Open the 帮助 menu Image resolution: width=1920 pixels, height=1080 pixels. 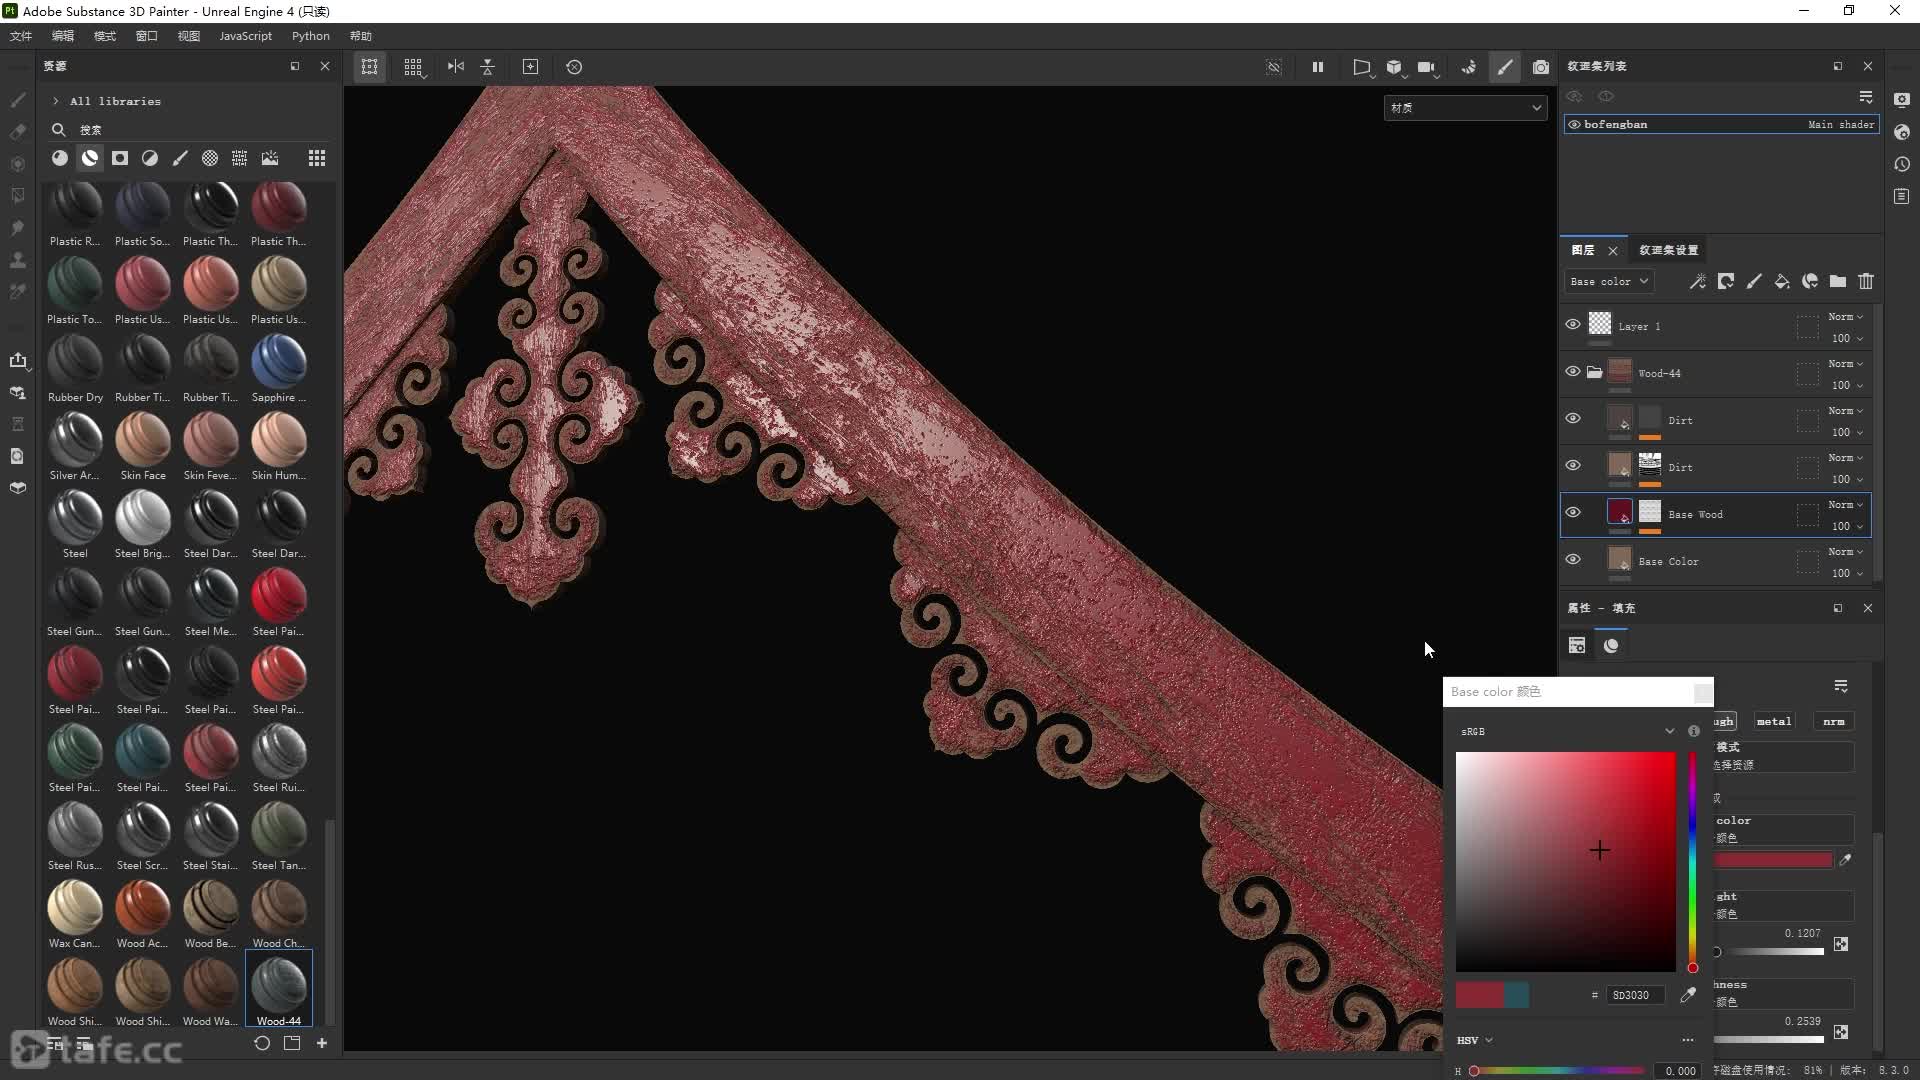coord(361,36)
